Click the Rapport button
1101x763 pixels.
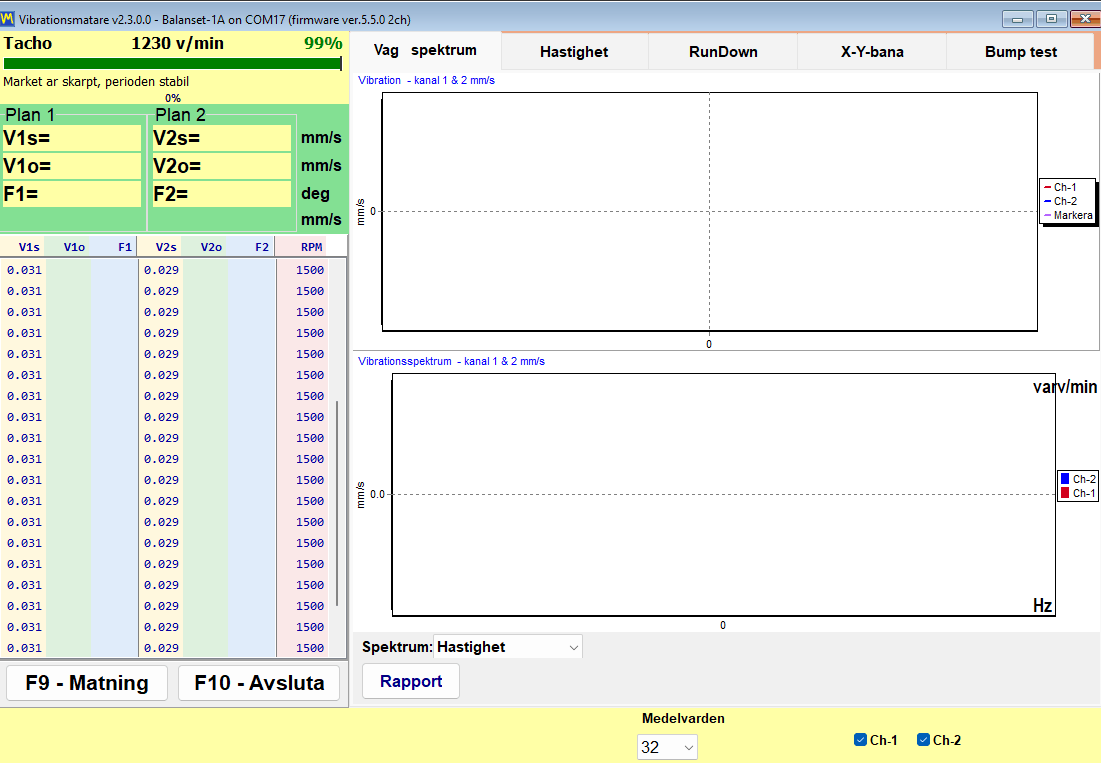click(x=411, y=681)
